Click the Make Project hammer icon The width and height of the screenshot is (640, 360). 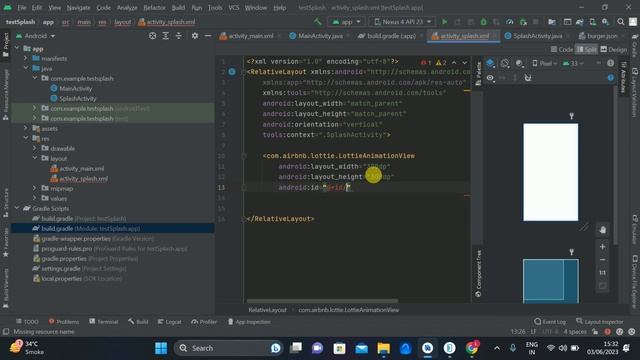click(x=318, y=22)
